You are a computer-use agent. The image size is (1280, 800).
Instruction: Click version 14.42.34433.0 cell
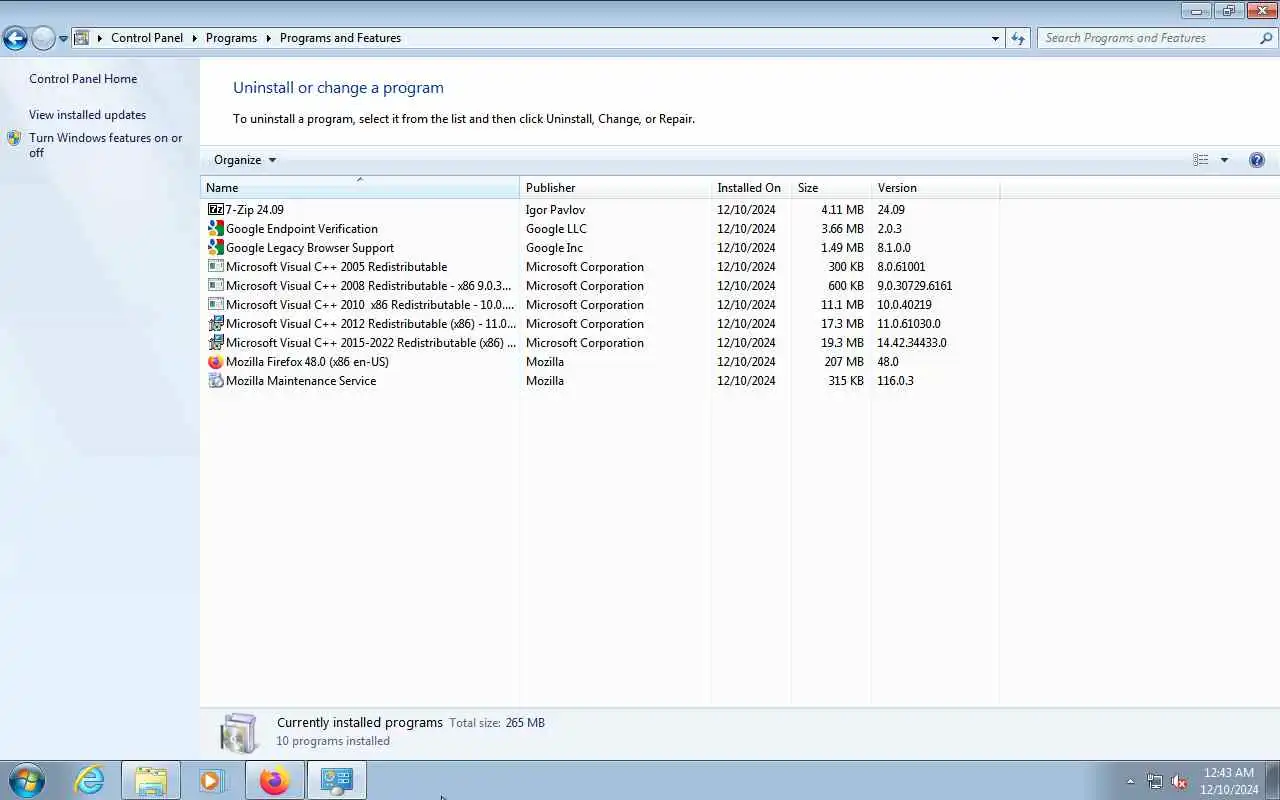911,343
